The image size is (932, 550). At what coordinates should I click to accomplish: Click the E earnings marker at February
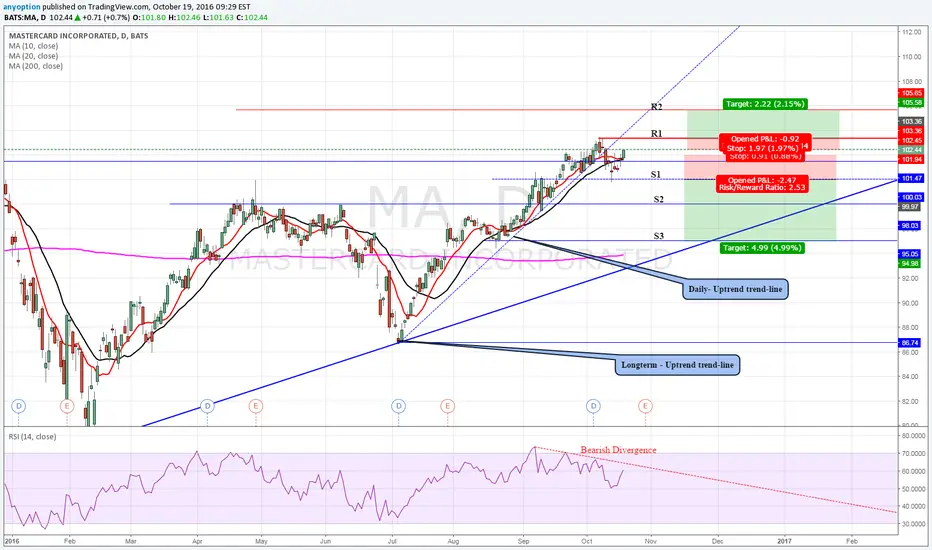tap(67, 406)
